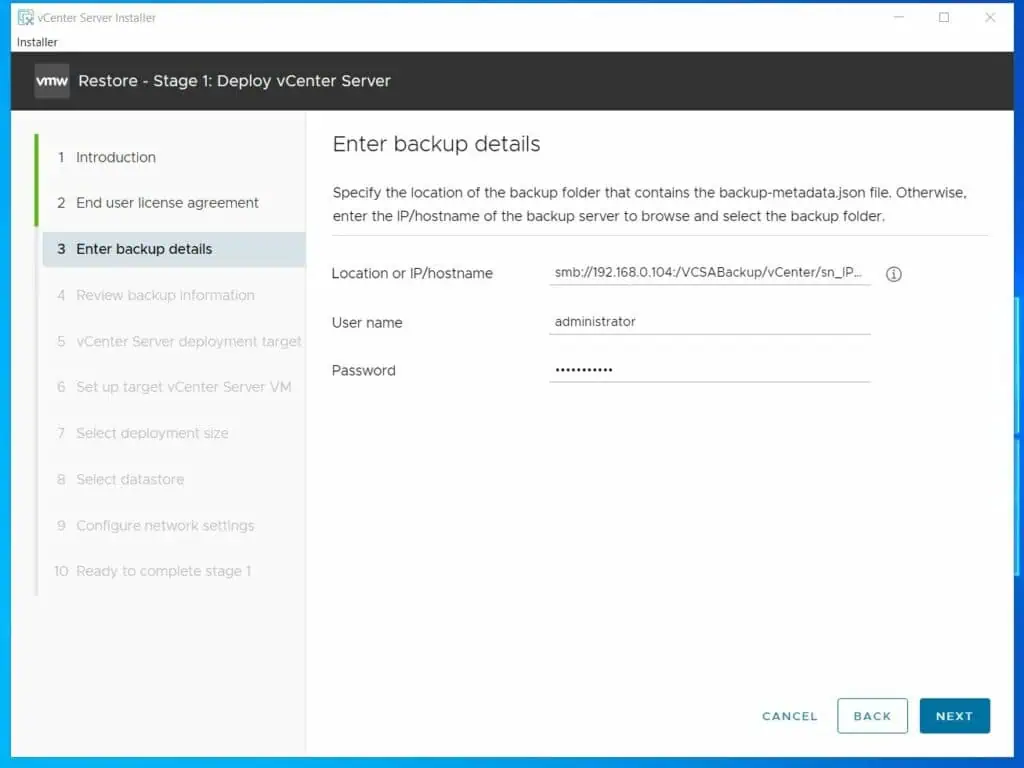The height and width of the screenshot is (768, 1024).
Task: Click the vCenter Server Installer title icon
Action: pyautogui.click(x=25, y=18)
